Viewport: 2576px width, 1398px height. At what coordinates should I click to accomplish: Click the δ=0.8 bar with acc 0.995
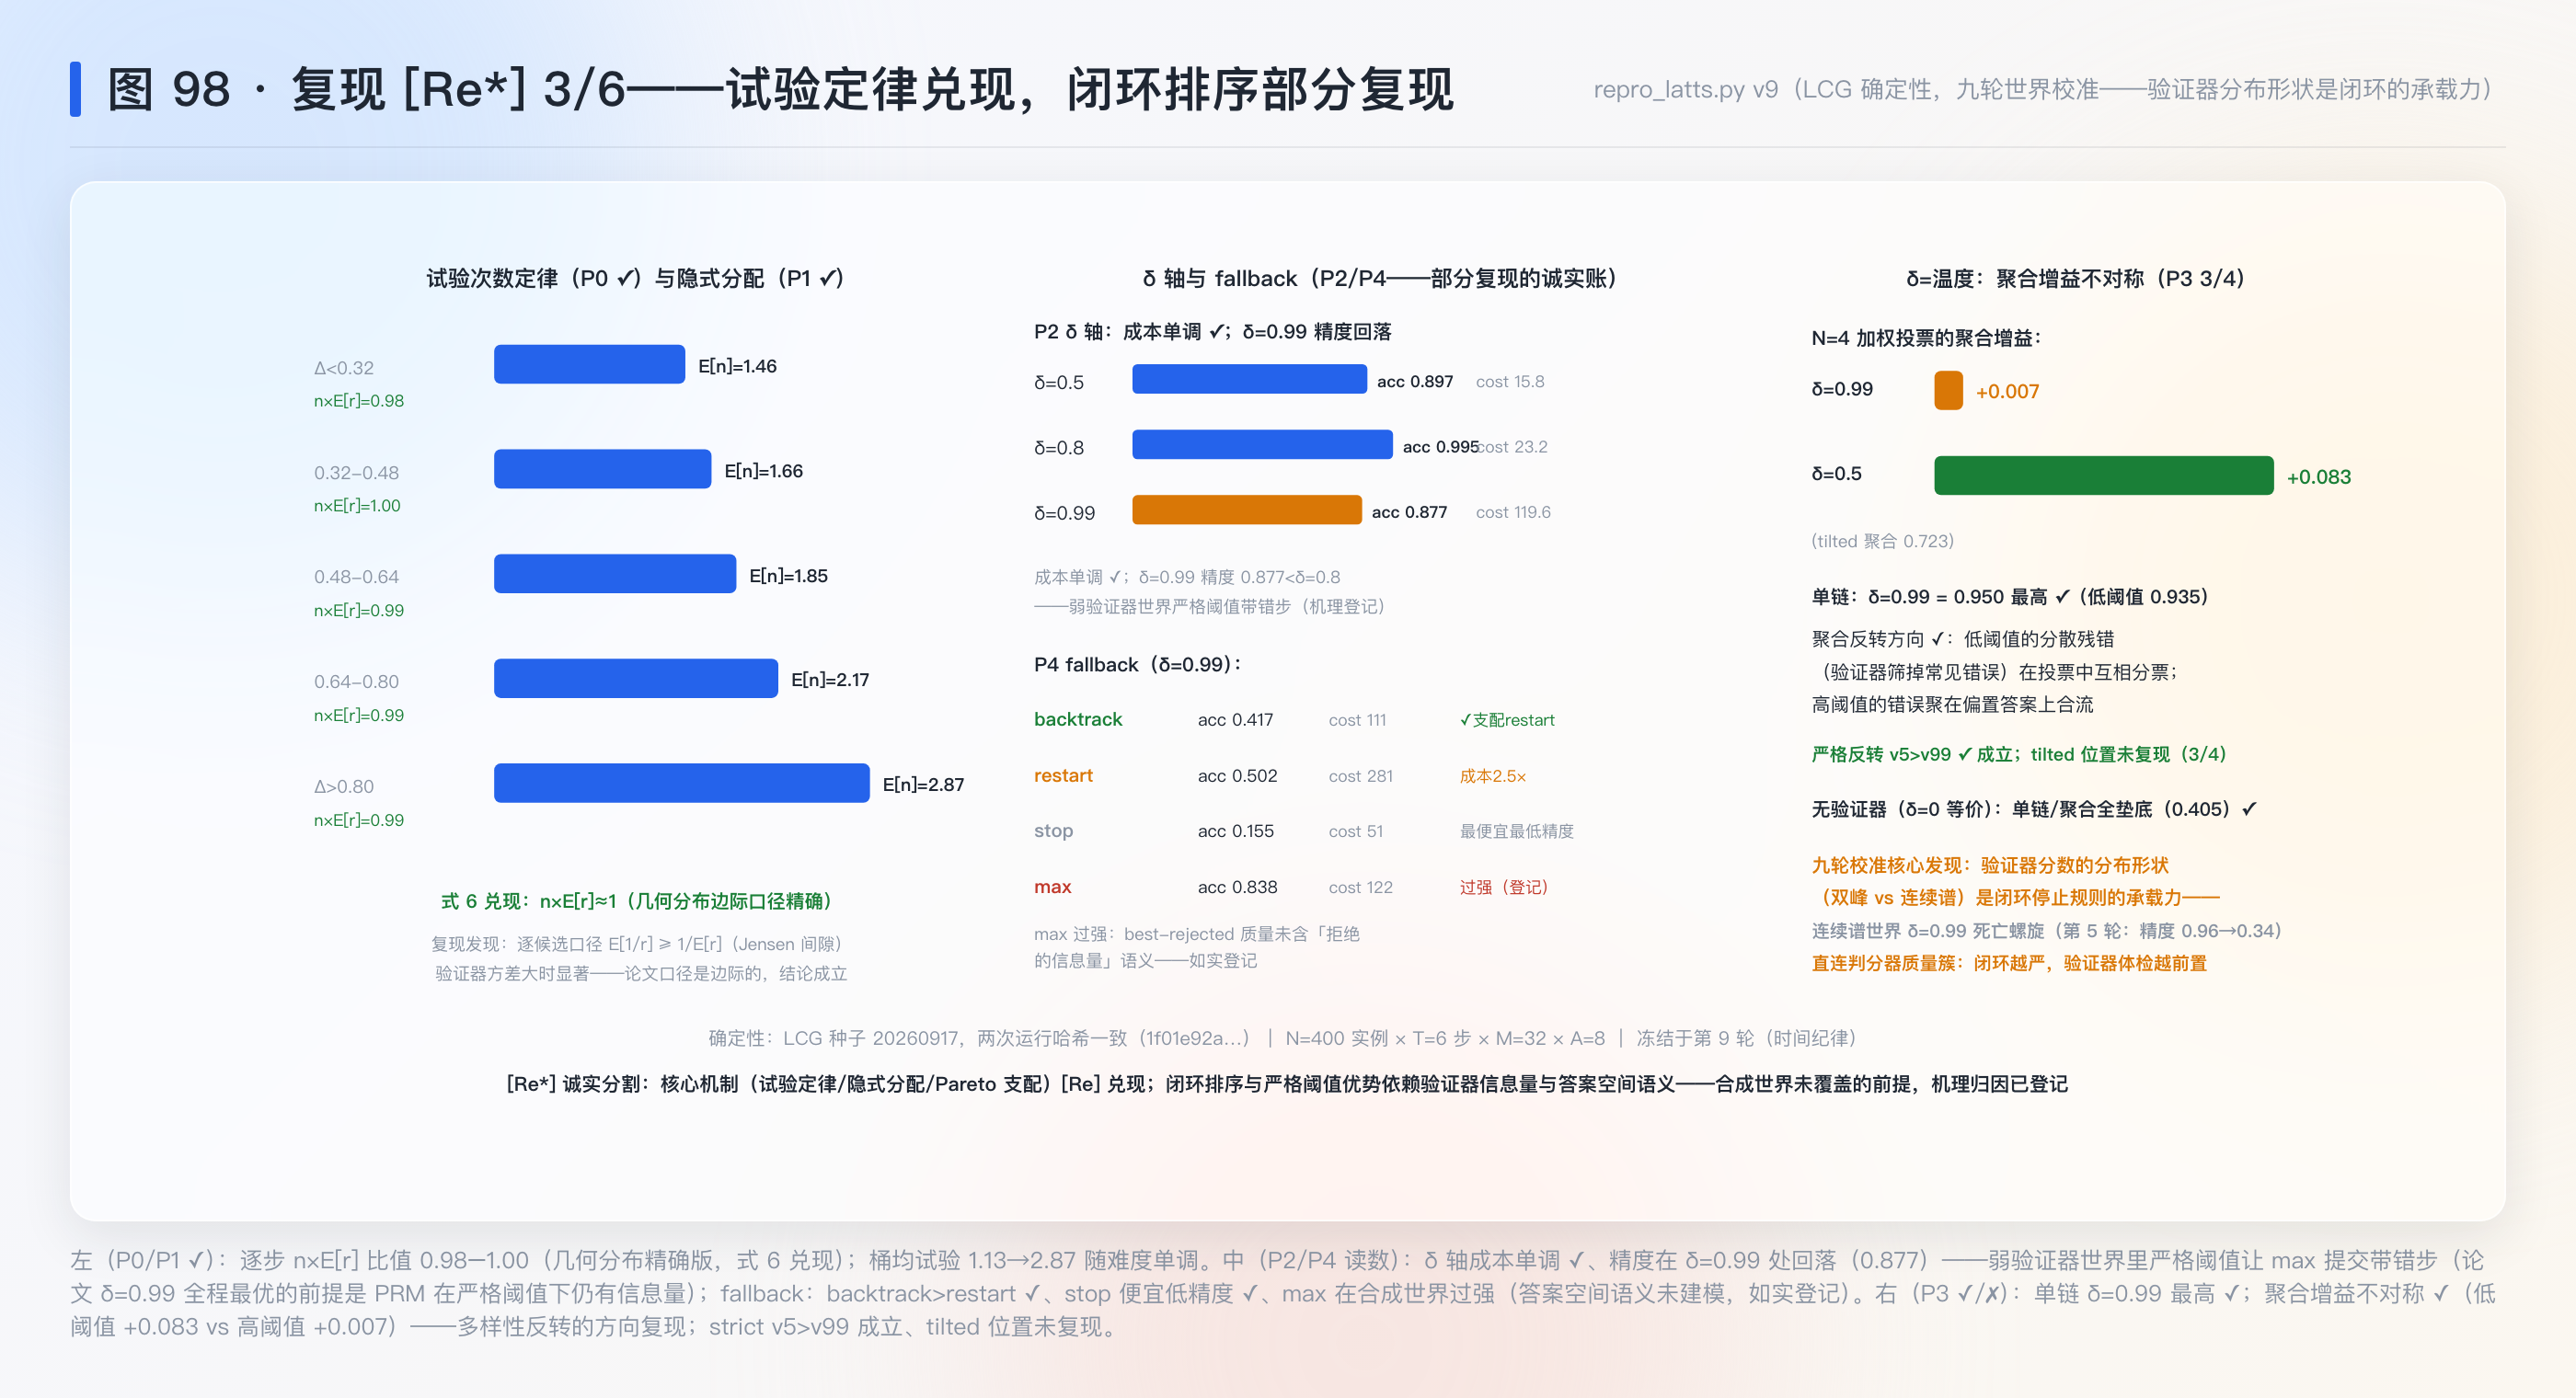pos(1262,446)
